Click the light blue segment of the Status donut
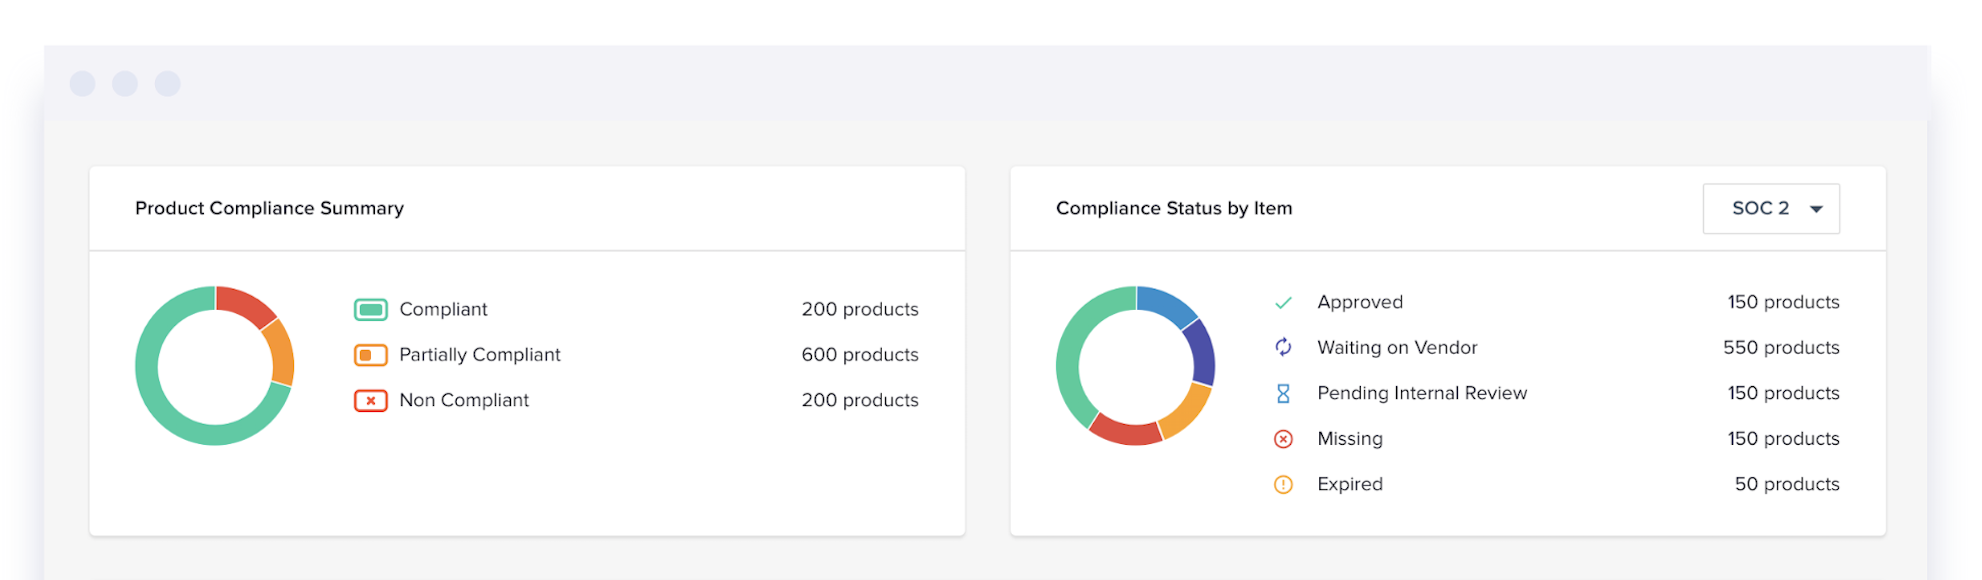The width and height of the screenshot is (1982, 580). 1165,303
